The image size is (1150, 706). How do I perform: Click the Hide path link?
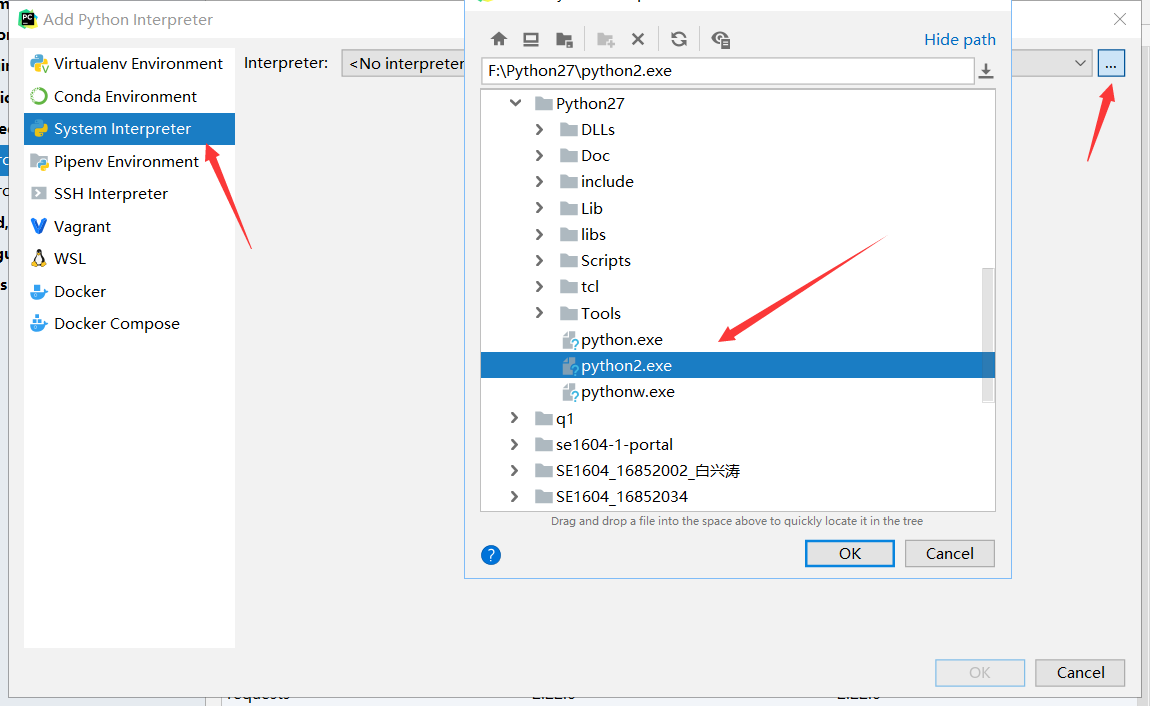point(959,40)
